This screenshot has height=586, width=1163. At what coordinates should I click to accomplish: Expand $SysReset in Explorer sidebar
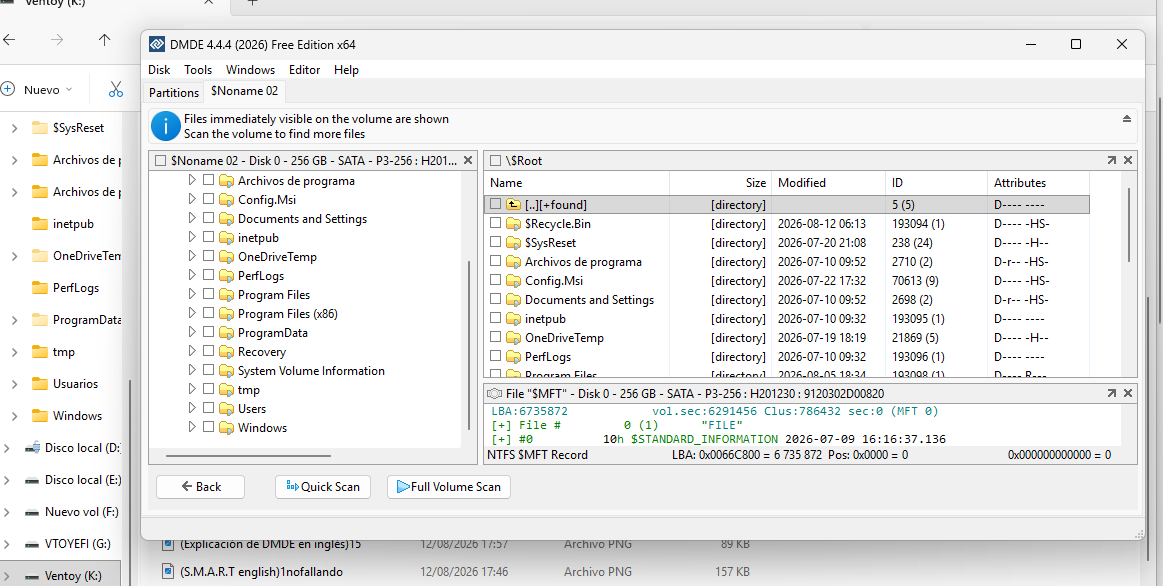click(14, 128)
